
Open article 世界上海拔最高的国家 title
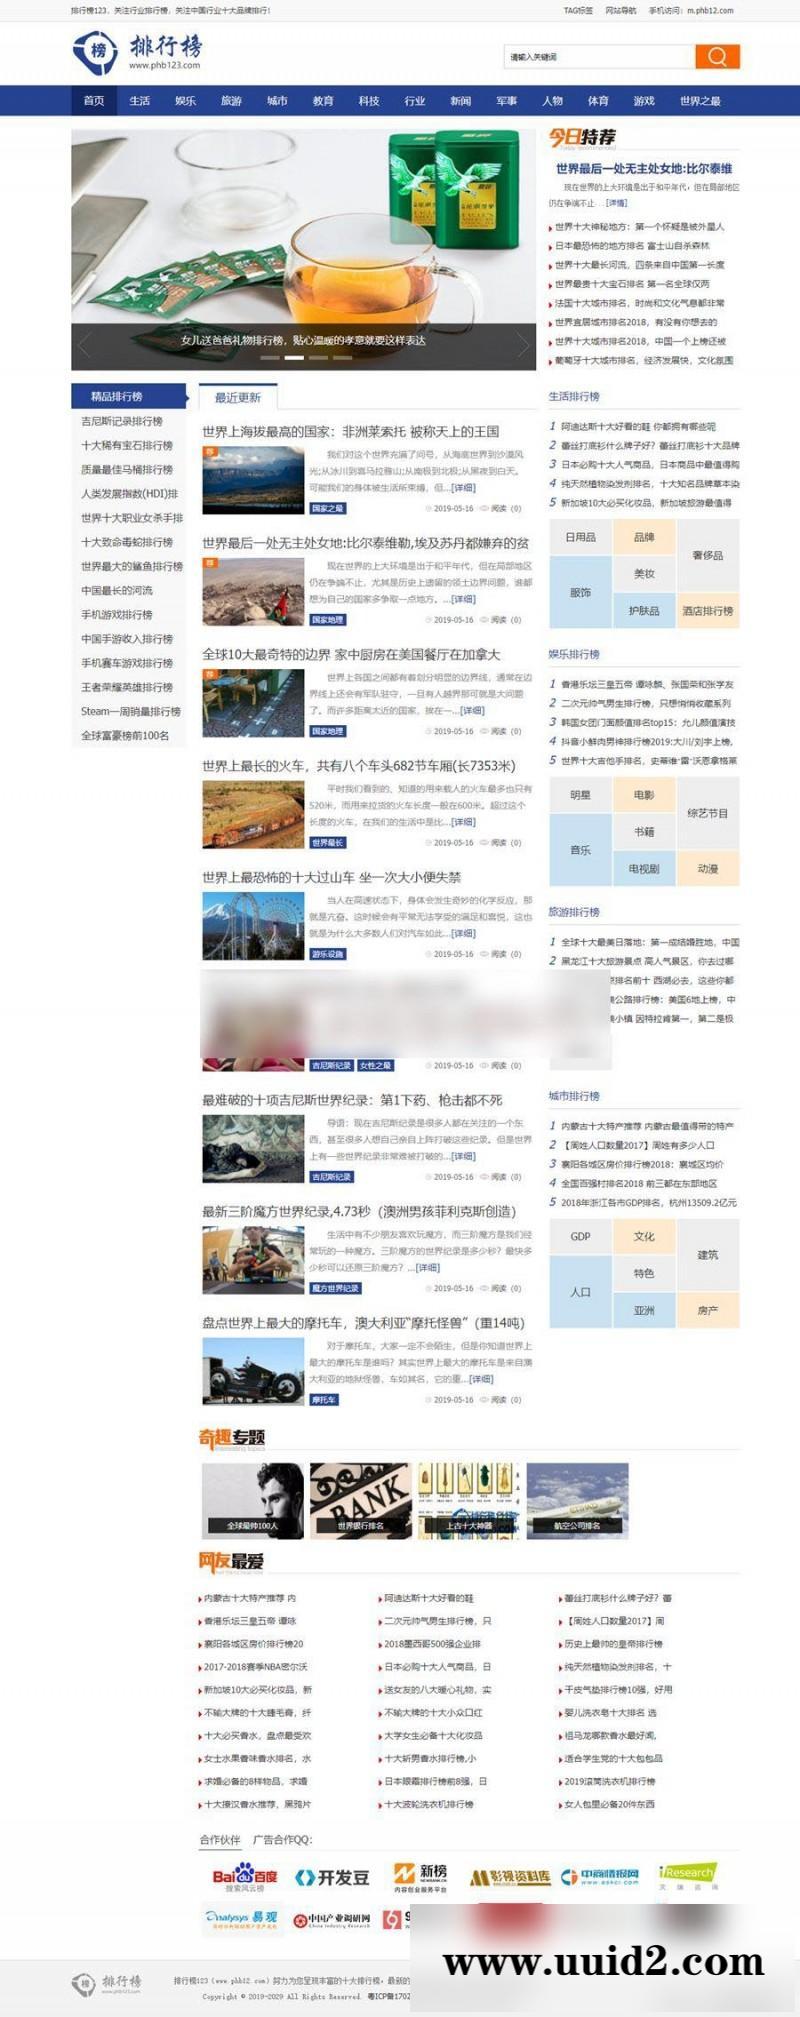click(x=351, y=432)
